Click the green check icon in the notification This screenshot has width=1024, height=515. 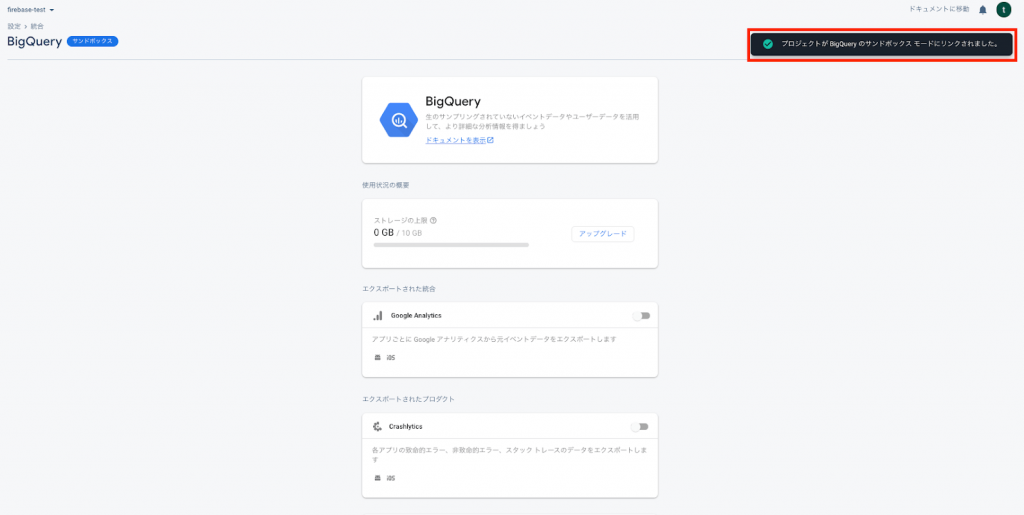click(x=768, y=44)
